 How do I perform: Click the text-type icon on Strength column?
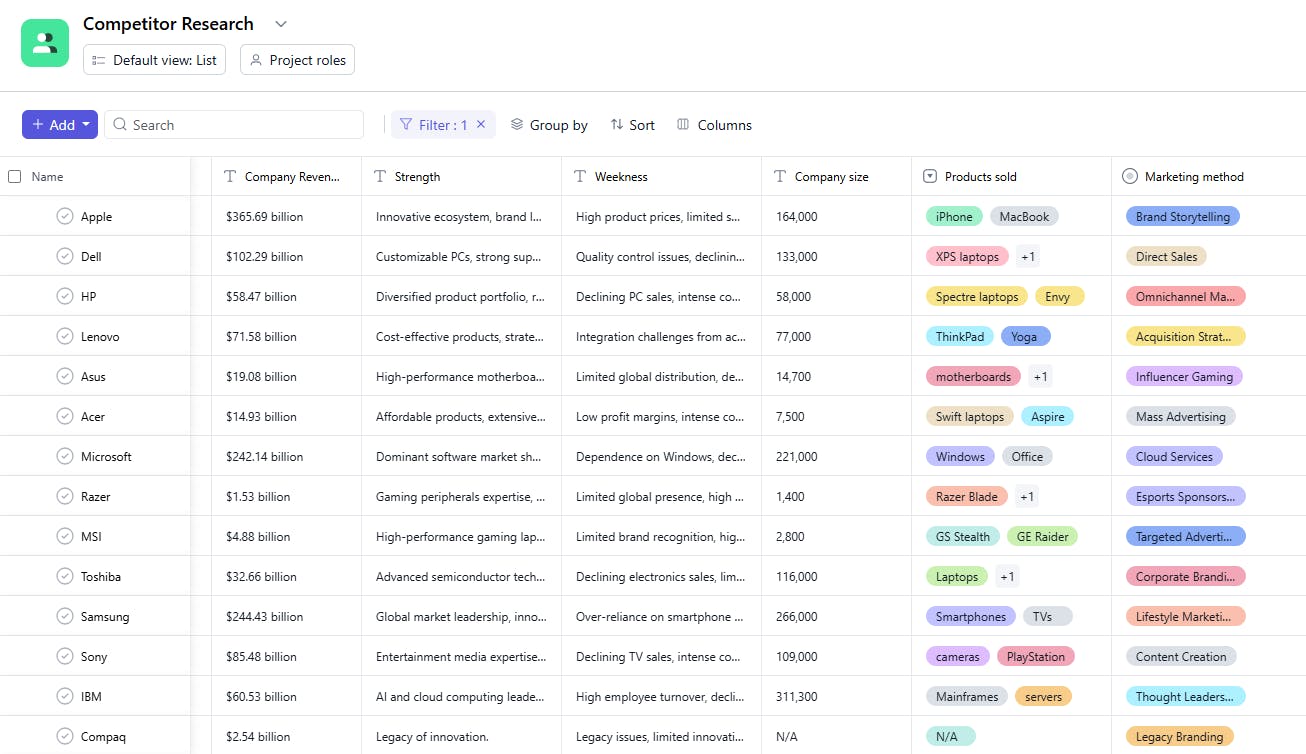click(380, 177)
